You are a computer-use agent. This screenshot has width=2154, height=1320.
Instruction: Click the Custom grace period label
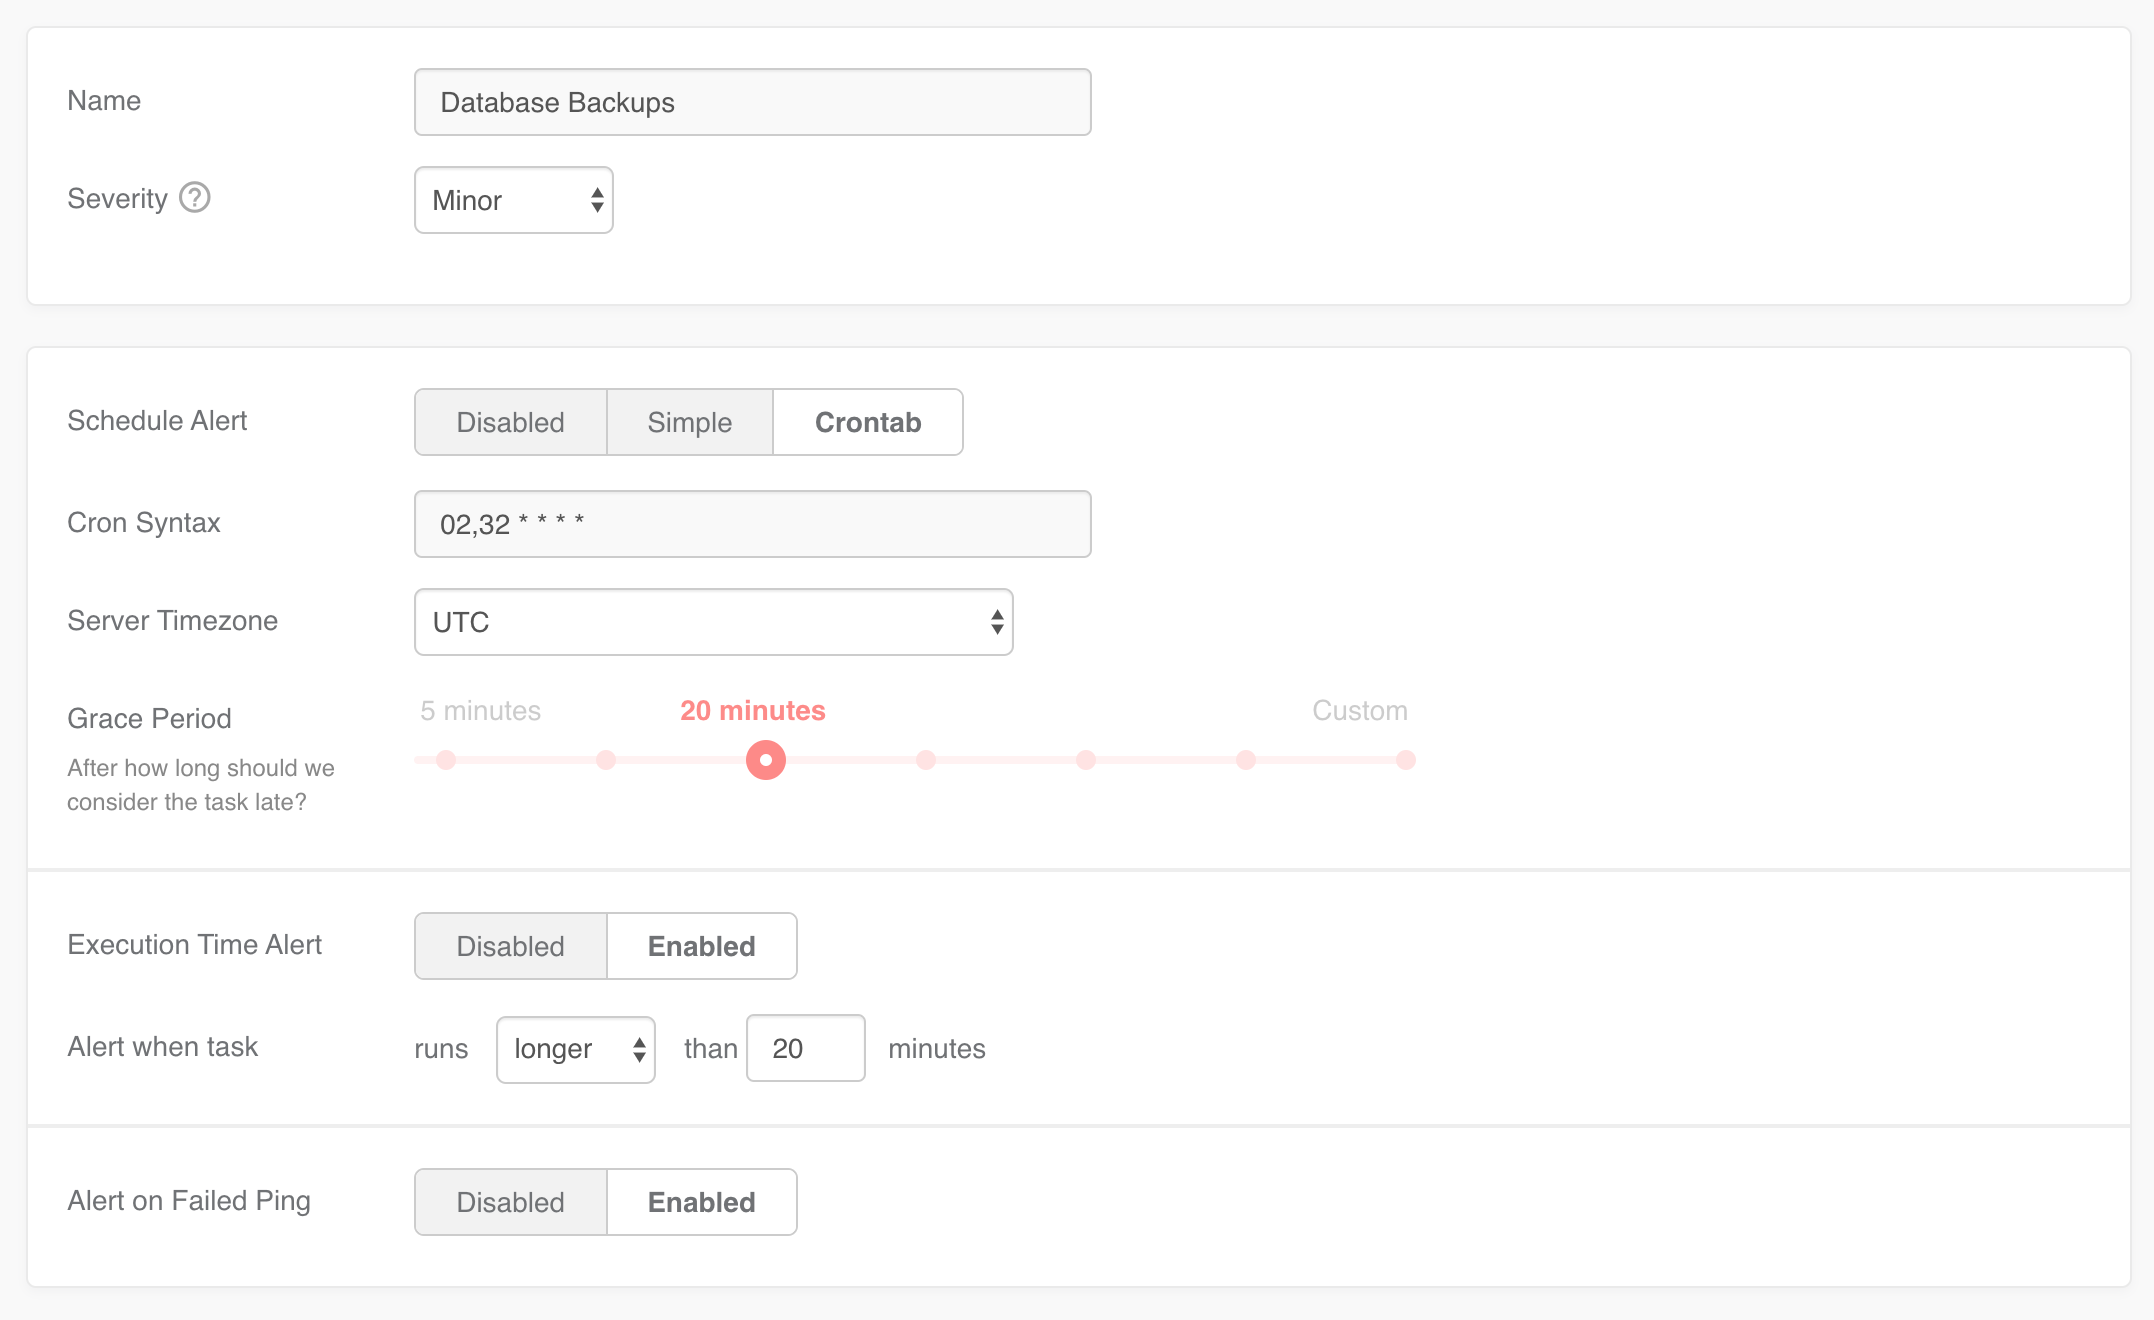(x=1359, y=711)
